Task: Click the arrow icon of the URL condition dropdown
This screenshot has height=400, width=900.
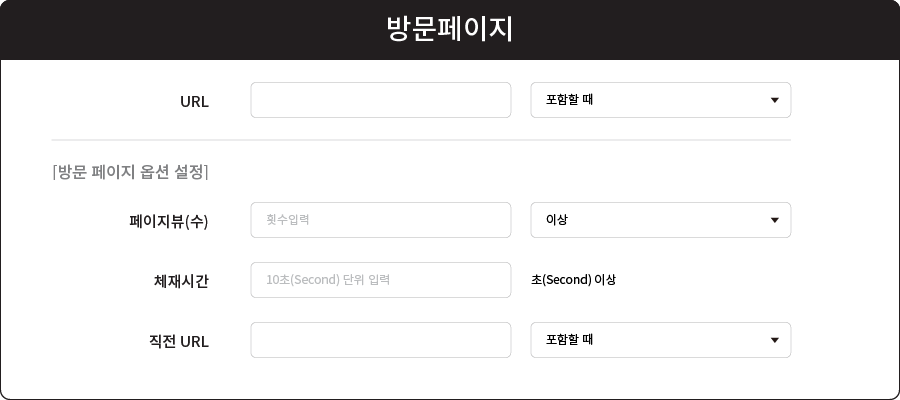Action: click(x=774, y=100)
